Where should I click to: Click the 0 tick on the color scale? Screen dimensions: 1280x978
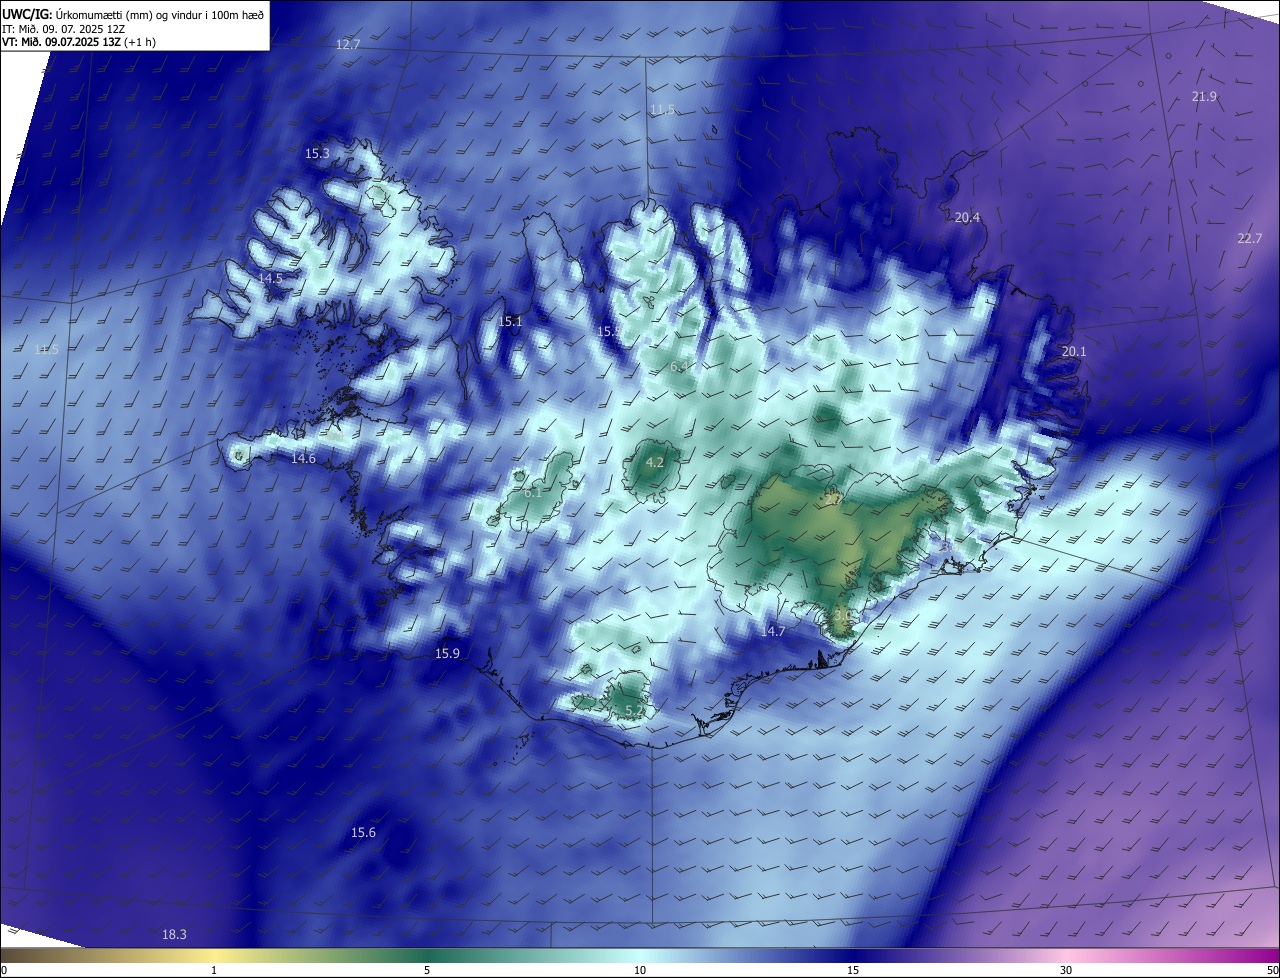[4, 970]
